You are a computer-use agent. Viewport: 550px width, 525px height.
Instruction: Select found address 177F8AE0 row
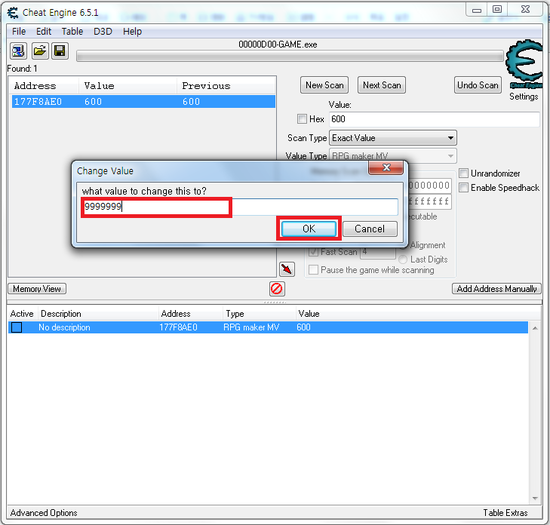click(x=143, y=102)
